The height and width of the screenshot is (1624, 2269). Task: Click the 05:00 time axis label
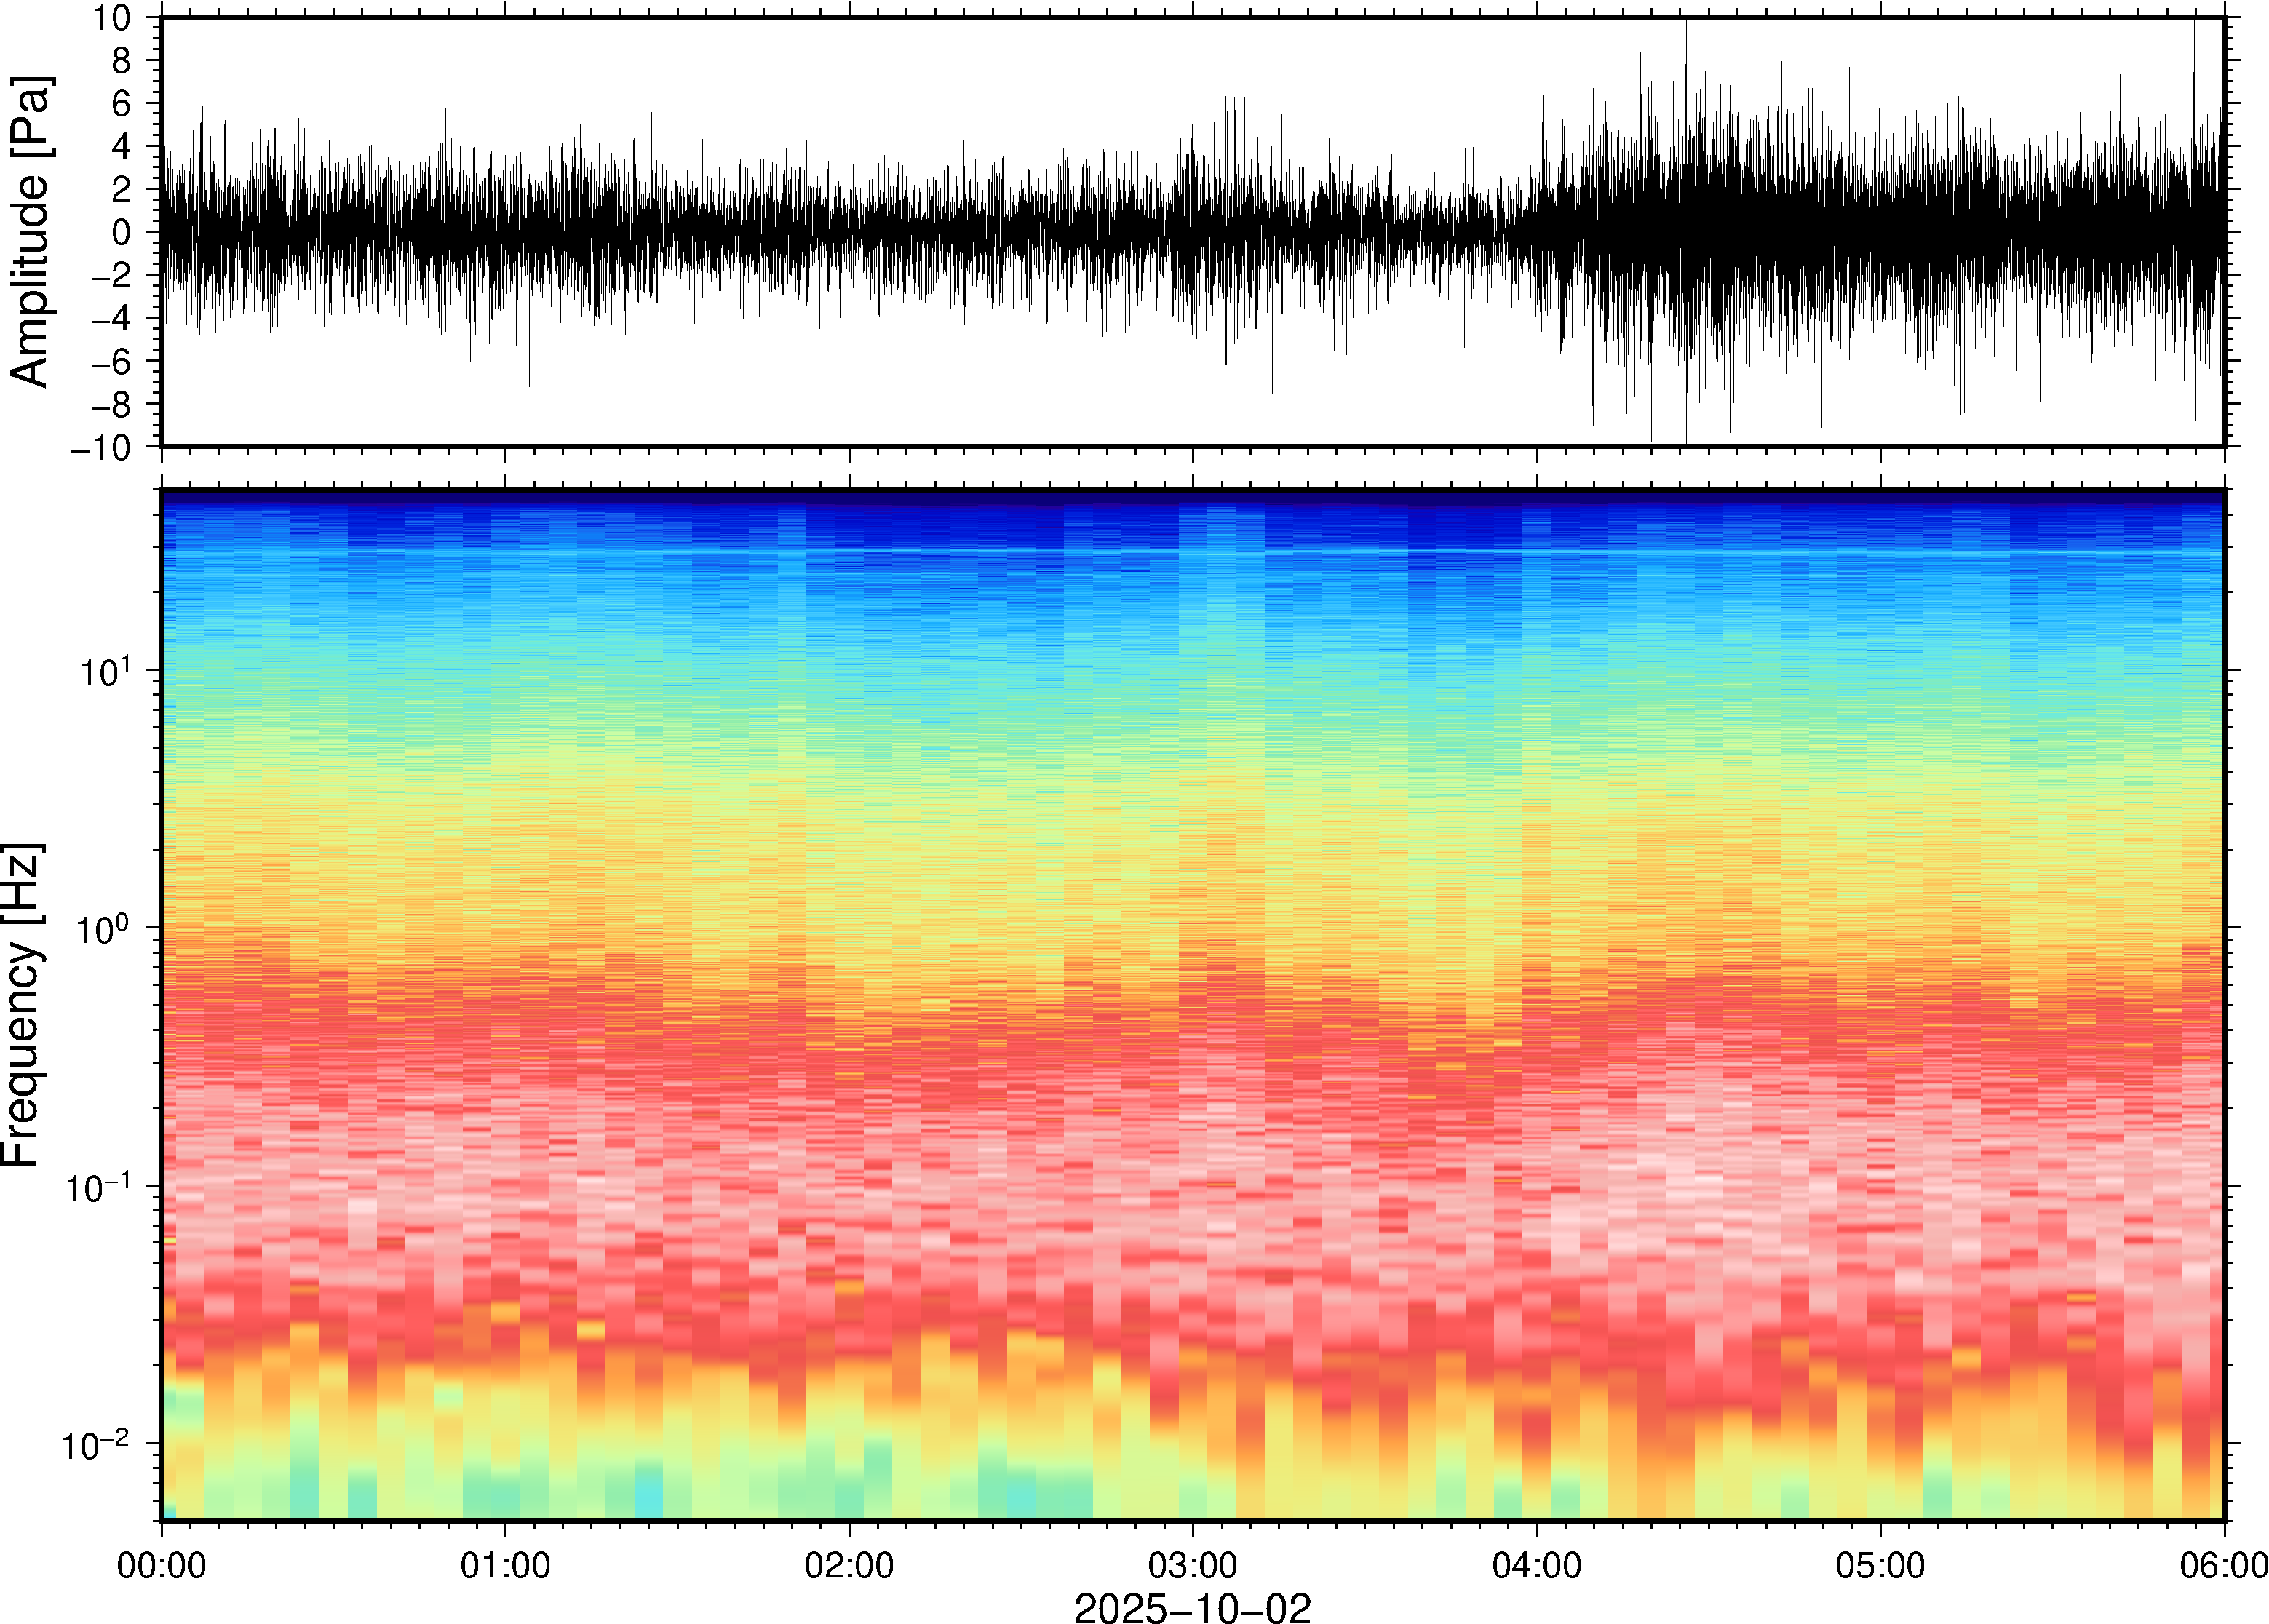point(1880,1565)
